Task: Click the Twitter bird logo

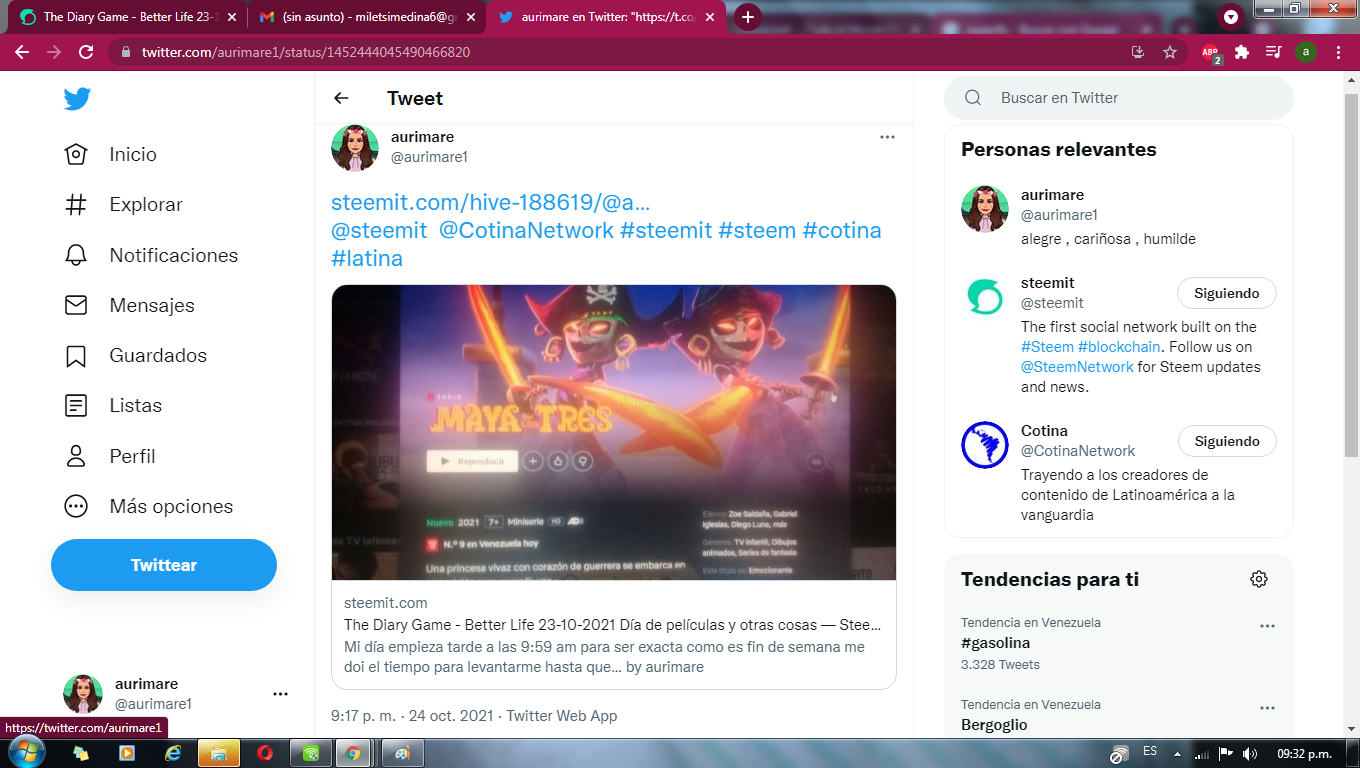Action: (x=77, y=99)
